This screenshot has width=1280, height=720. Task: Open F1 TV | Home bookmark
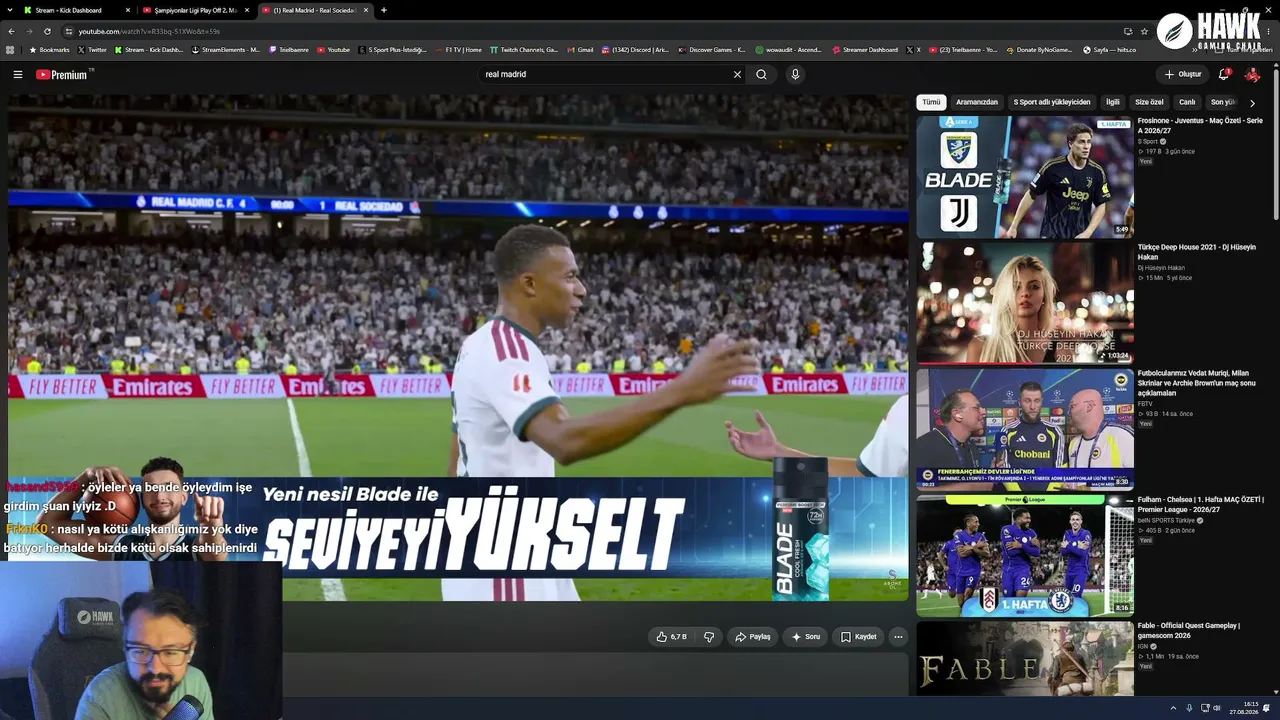458,49
